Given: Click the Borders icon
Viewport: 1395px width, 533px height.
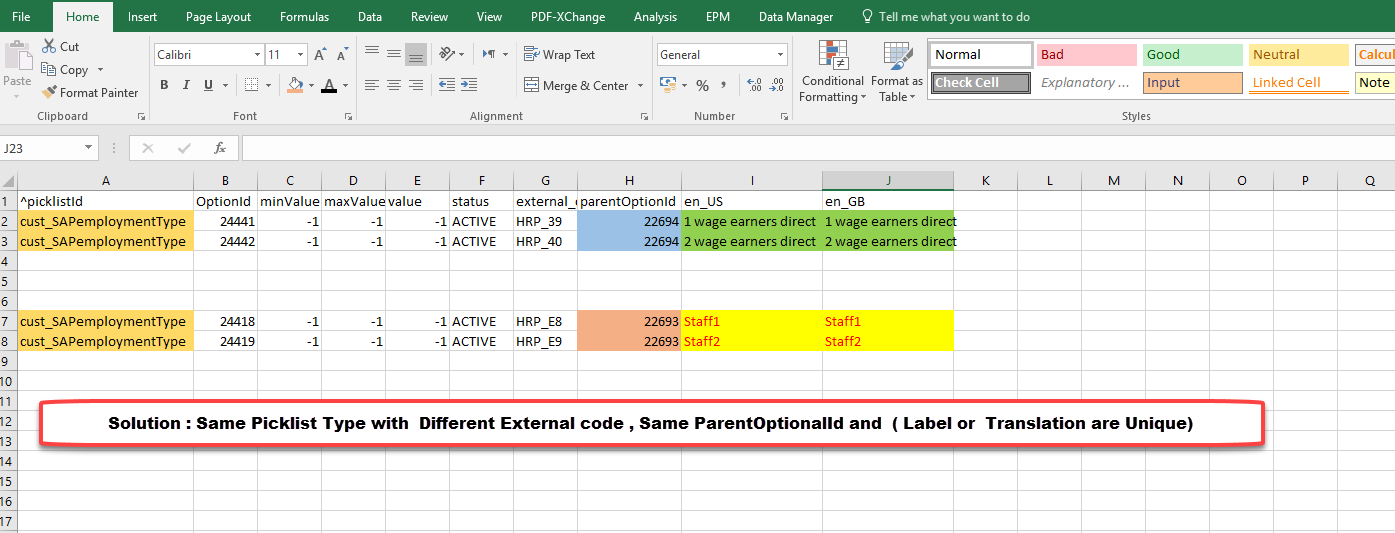Looking at the screenshot, I should 251,86.
